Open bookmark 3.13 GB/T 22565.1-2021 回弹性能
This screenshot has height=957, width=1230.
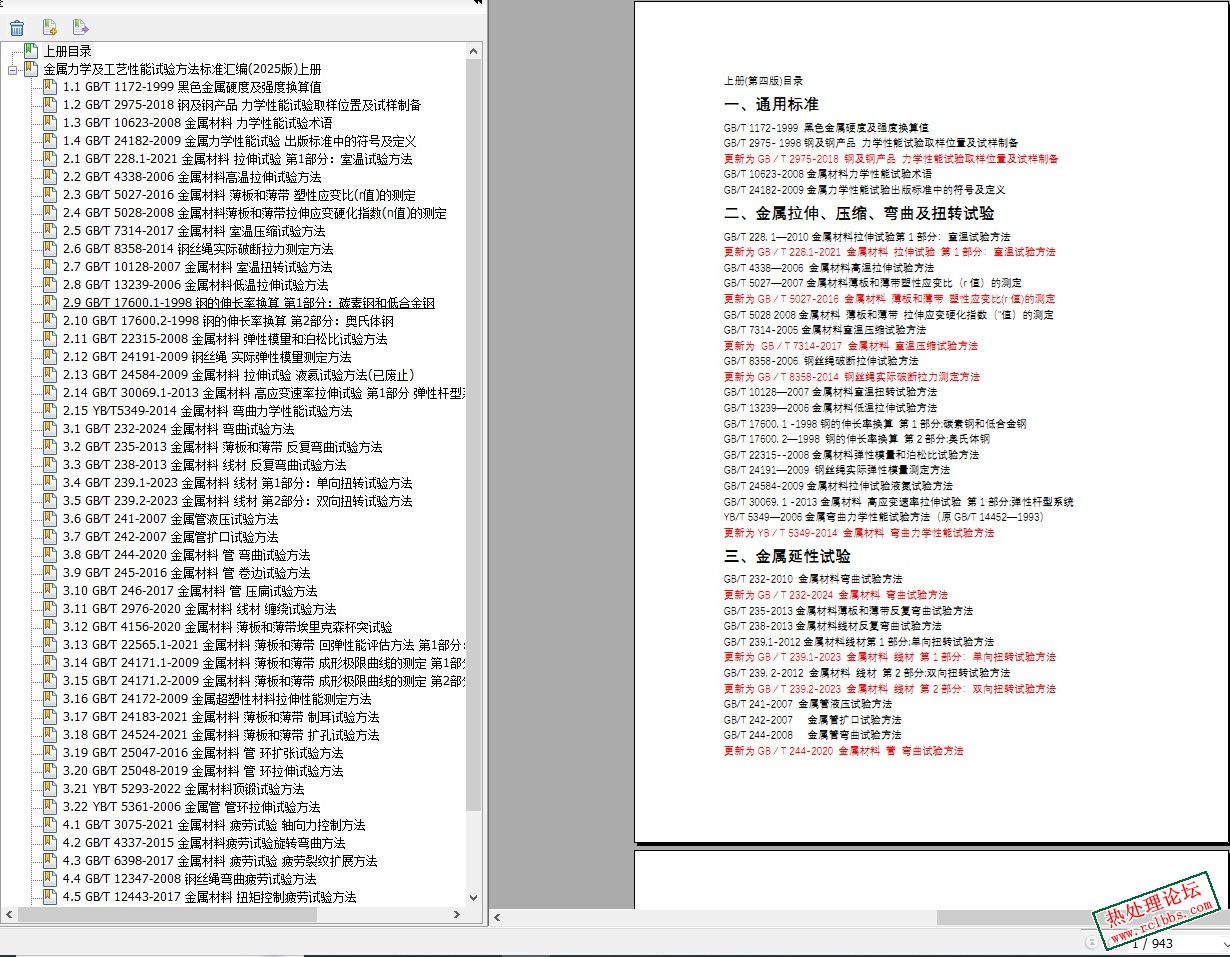263,645
